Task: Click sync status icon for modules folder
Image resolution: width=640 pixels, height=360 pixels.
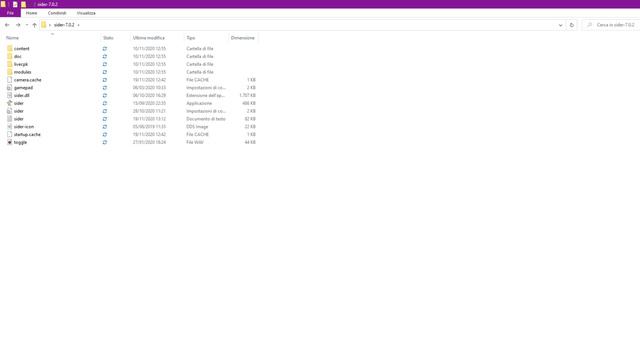Action: [x=105, y=72]
